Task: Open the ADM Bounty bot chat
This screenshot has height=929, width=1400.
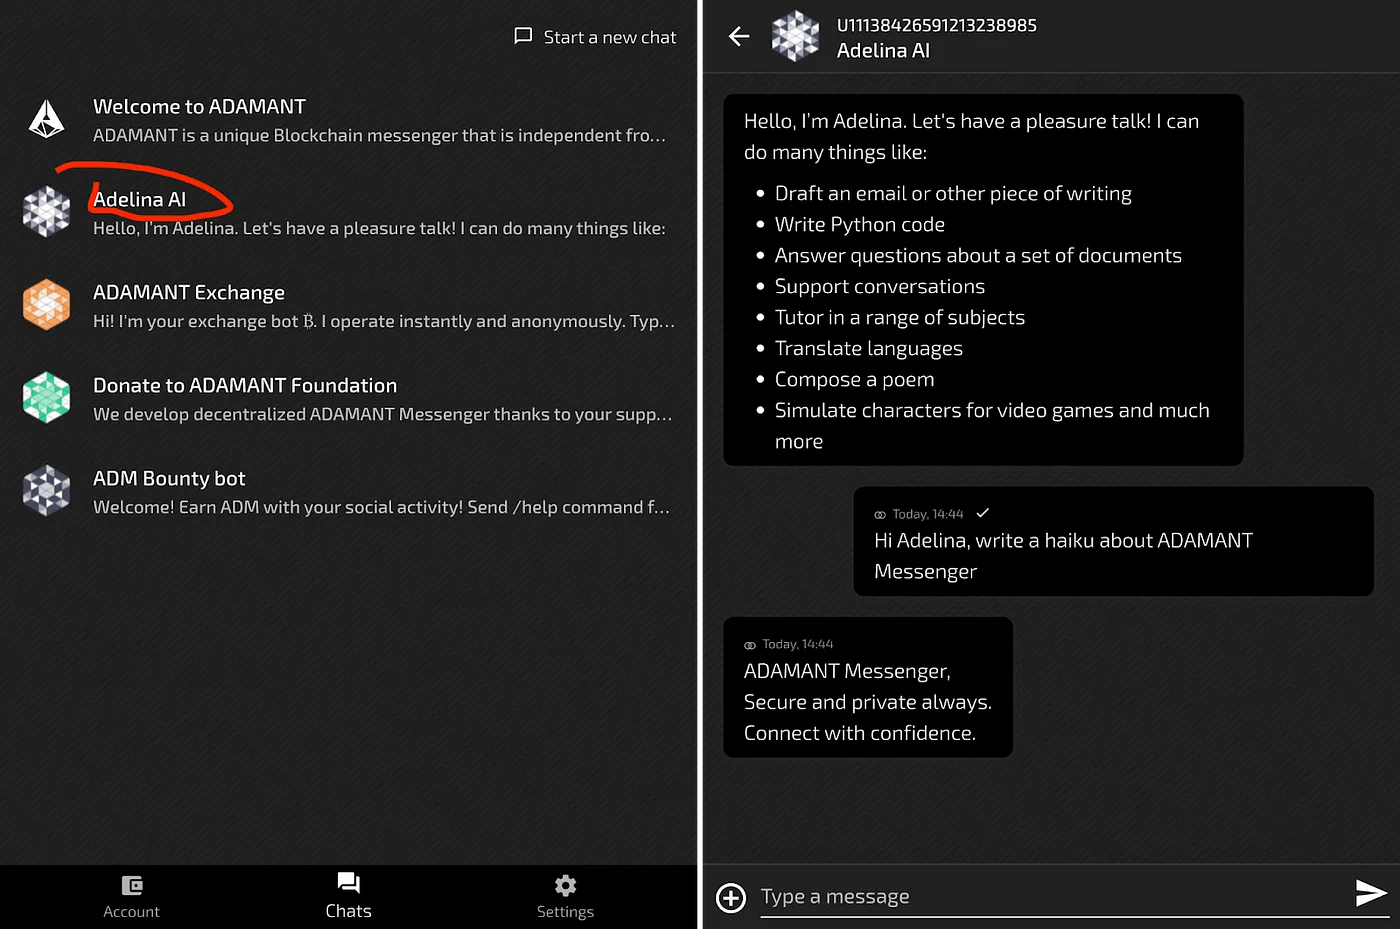Action: [348, 492]
